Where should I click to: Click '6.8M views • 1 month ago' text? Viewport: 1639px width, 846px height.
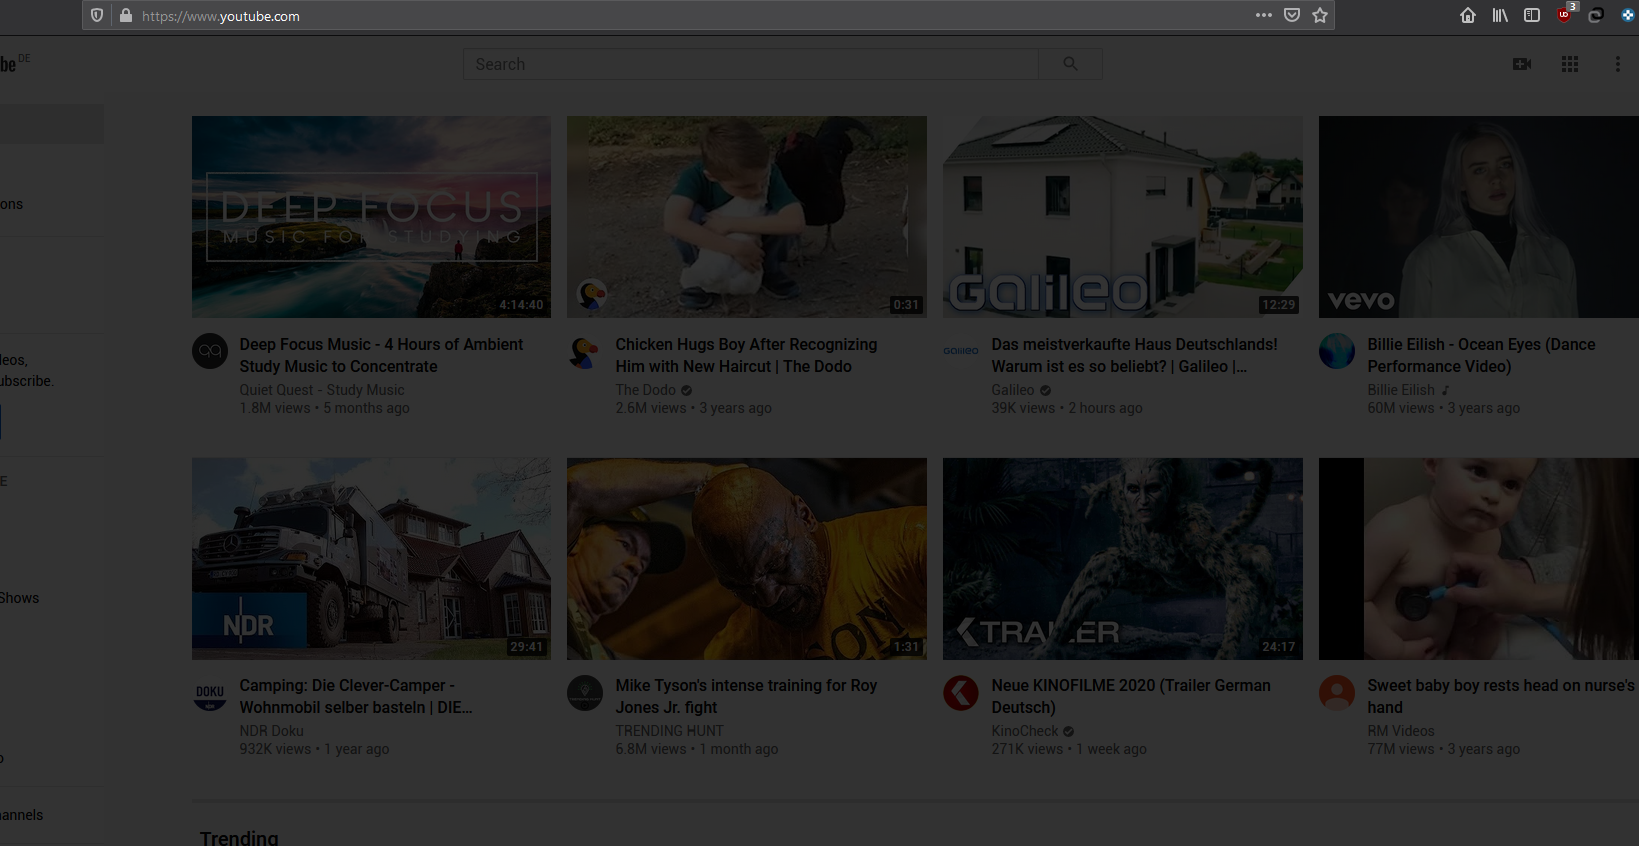[x=697, y=749]
